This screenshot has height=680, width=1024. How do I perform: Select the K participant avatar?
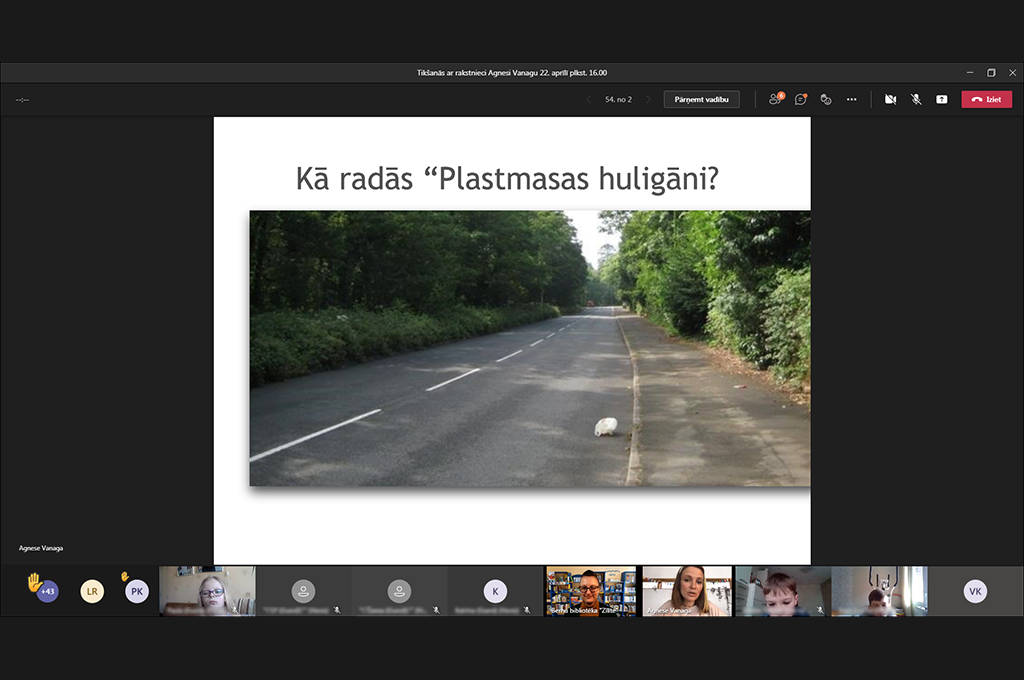tap(495, 591)
